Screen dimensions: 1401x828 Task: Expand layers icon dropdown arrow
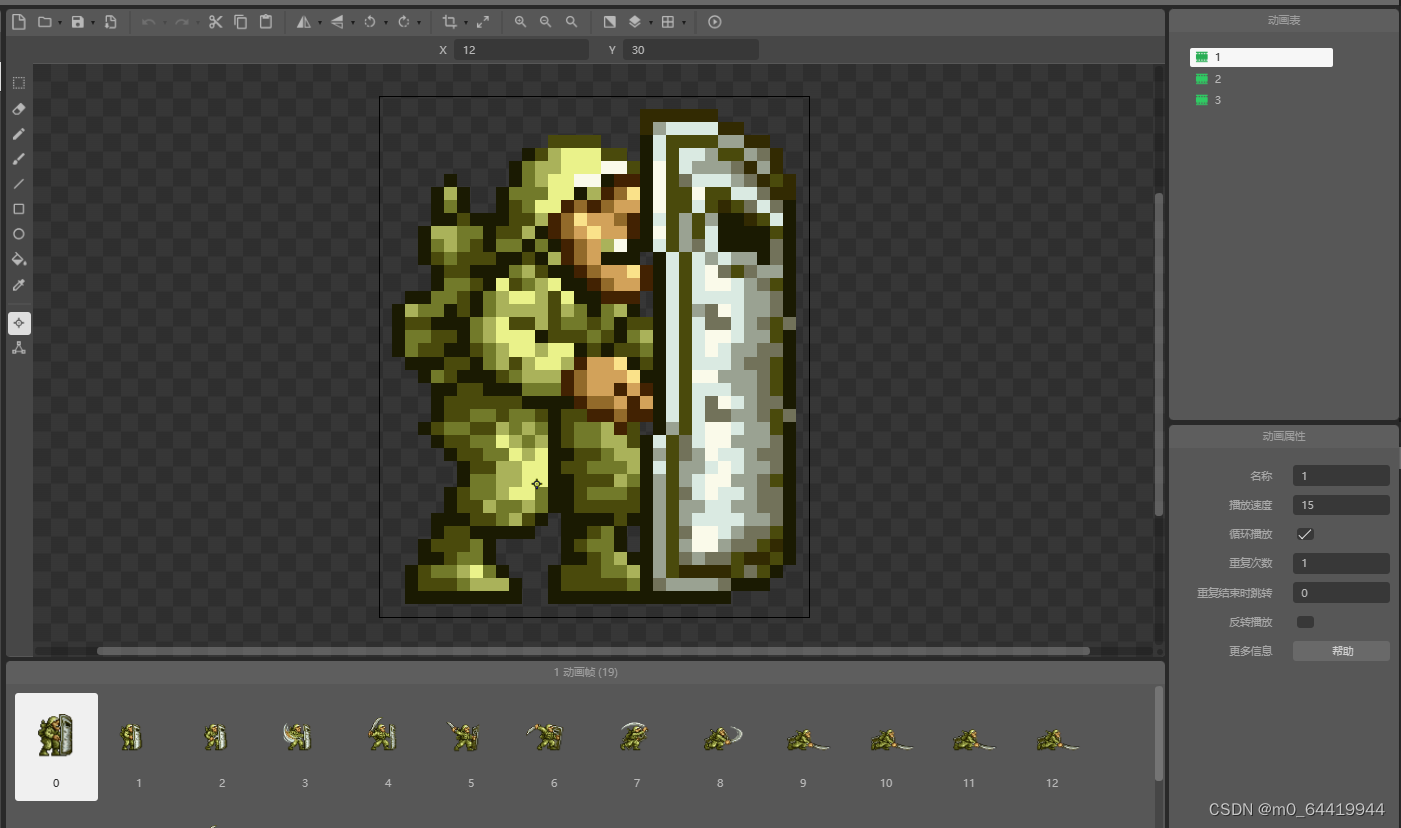pyautogui.click(x=651, y=23)
